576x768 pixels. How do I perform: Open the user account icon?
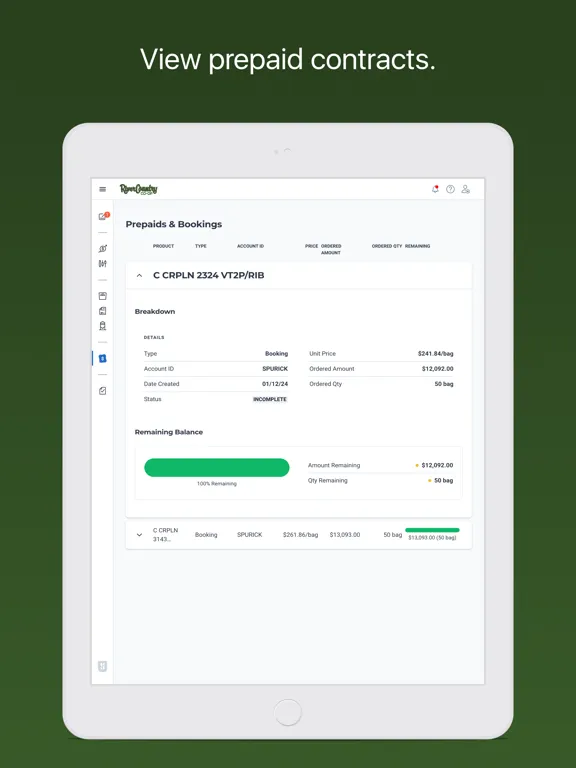(x=466, y=189)
